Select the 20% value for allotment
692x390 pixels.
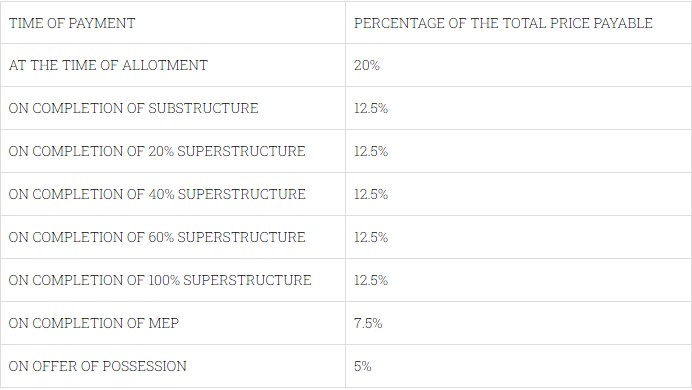click(367, 65)
